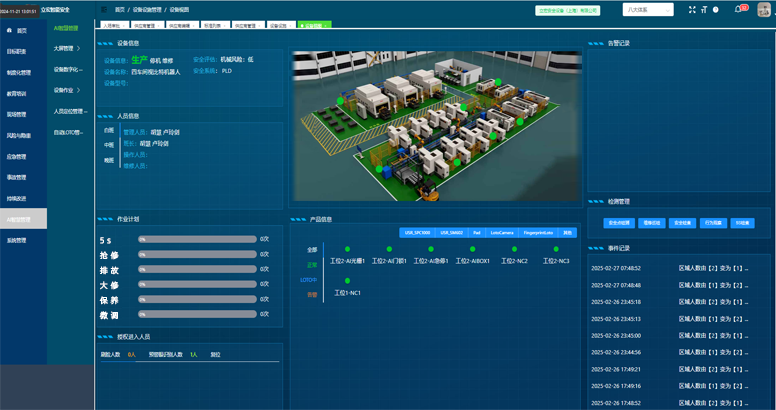Click the fullscreen icon in top bar

point(692,9)
